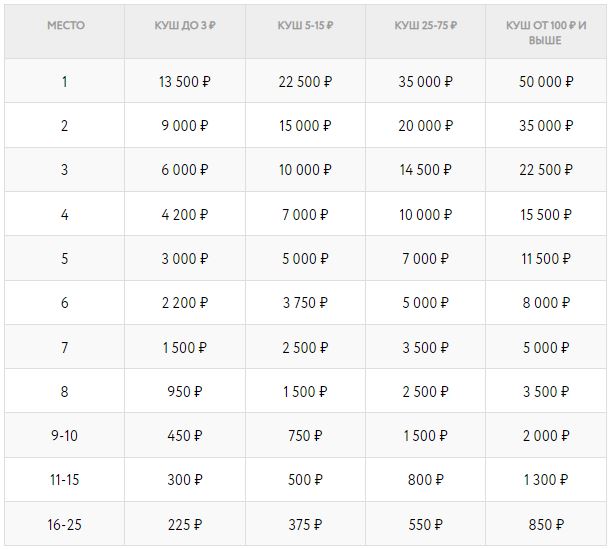Click the place 9-10 row label

tap(65, 435)
